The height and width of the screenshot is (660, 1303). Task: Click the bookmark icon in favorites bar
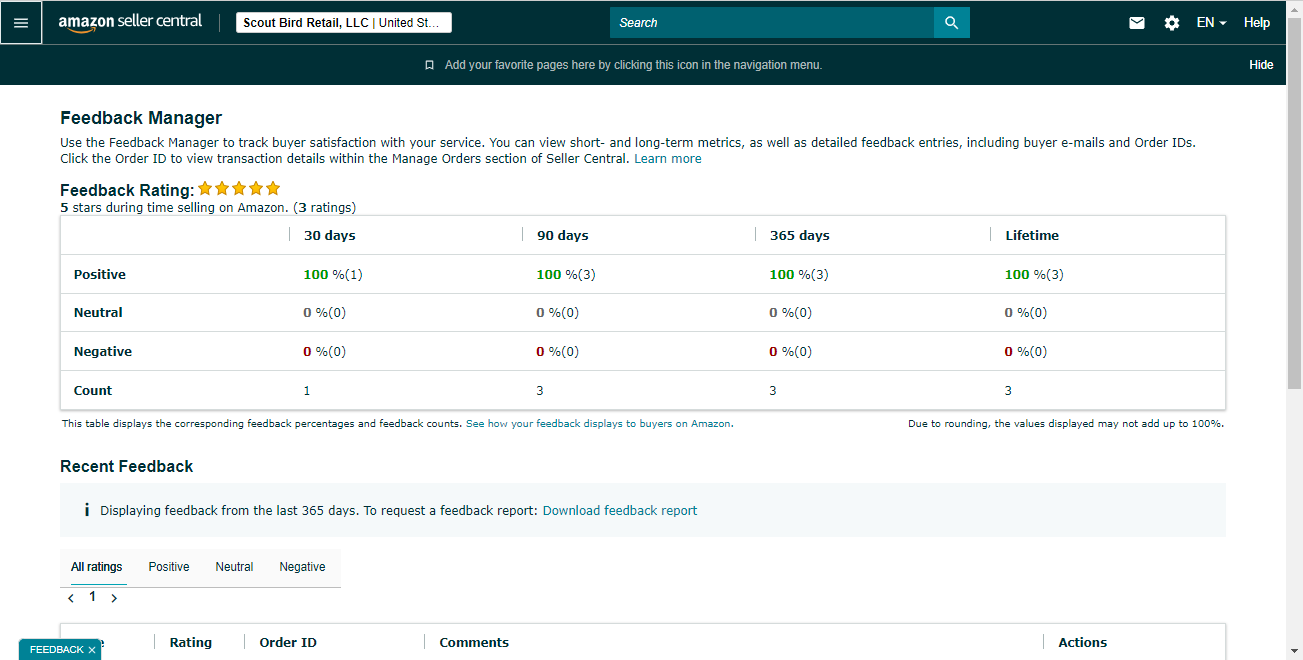429,65
